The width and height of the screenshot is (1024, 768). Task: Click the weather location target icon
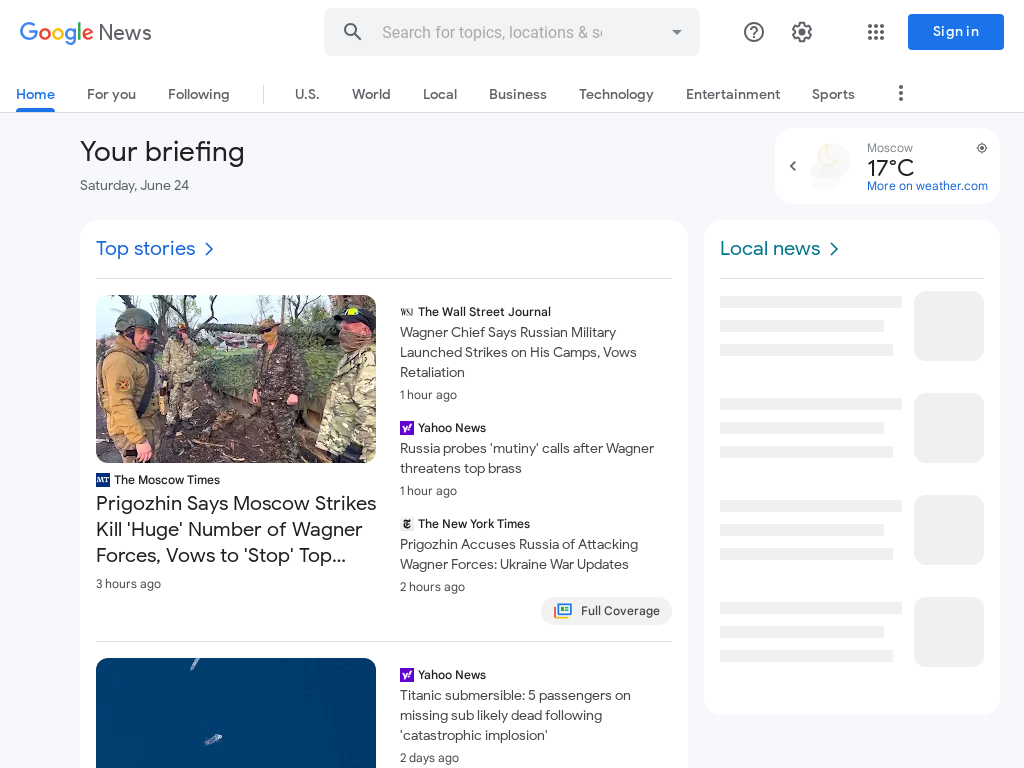(982, 148)
